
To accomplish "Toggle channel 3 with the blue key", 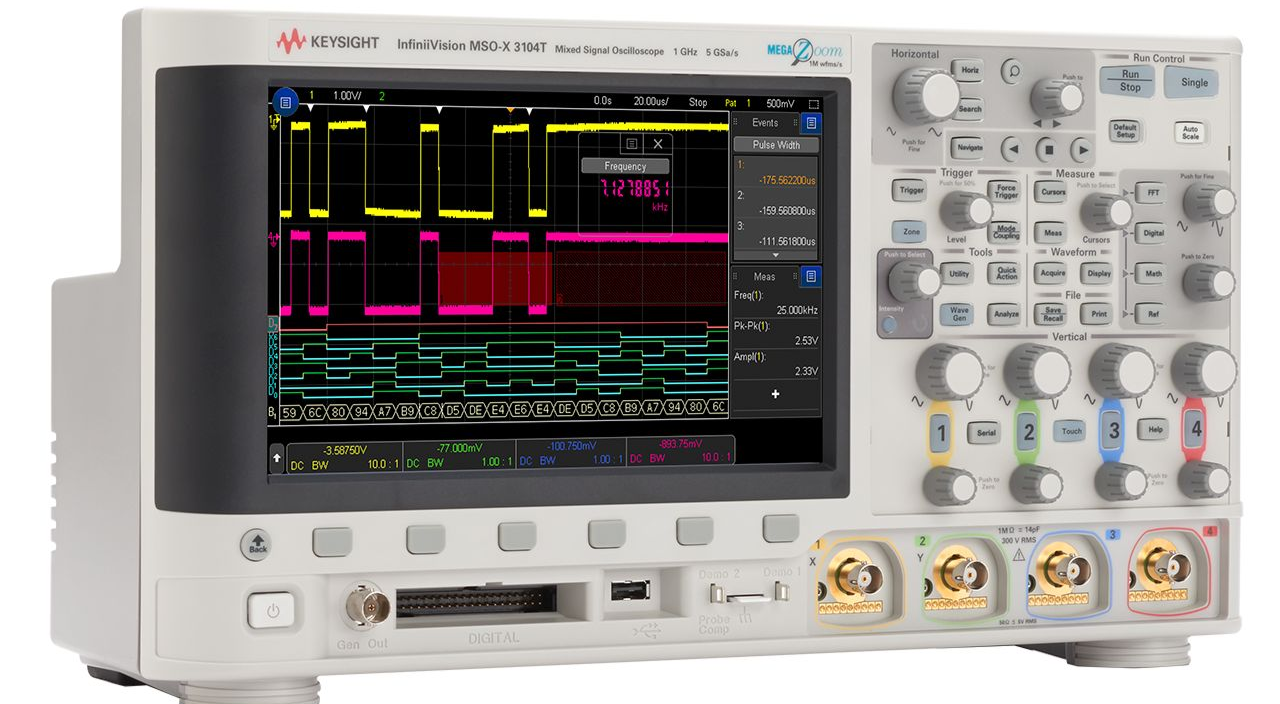I will pos(1113,432).
